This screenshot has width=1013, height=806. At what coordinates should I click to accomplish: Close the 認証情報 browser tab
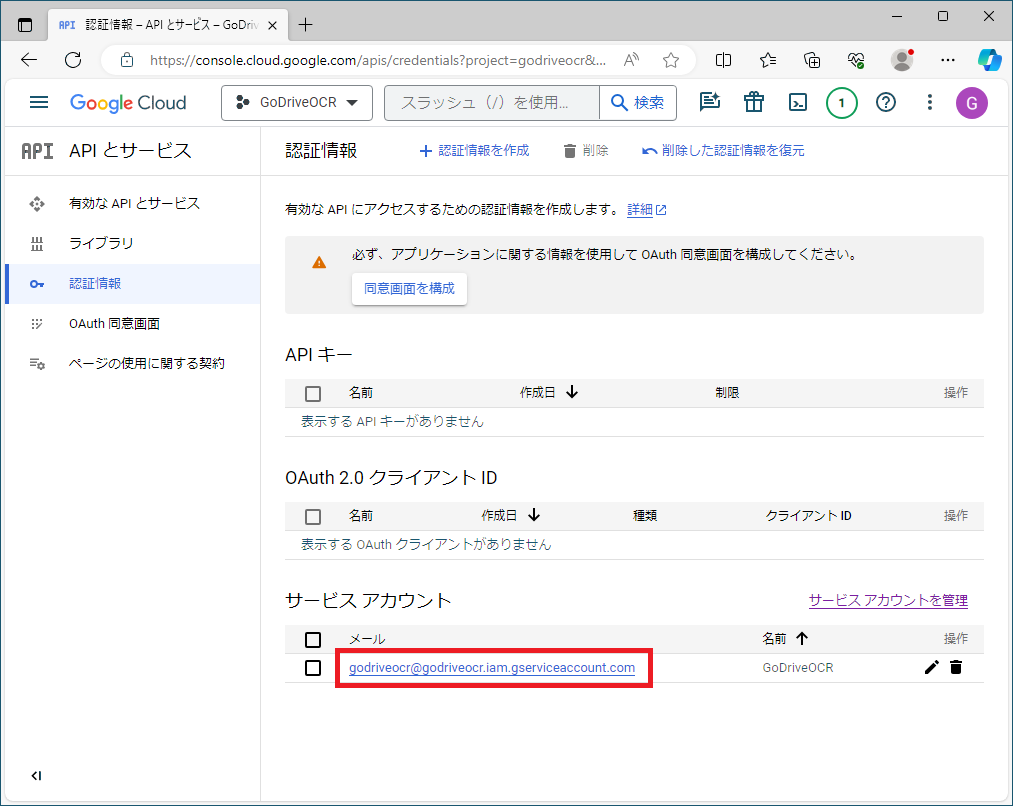pyautogui.click(x=273, y=25)
